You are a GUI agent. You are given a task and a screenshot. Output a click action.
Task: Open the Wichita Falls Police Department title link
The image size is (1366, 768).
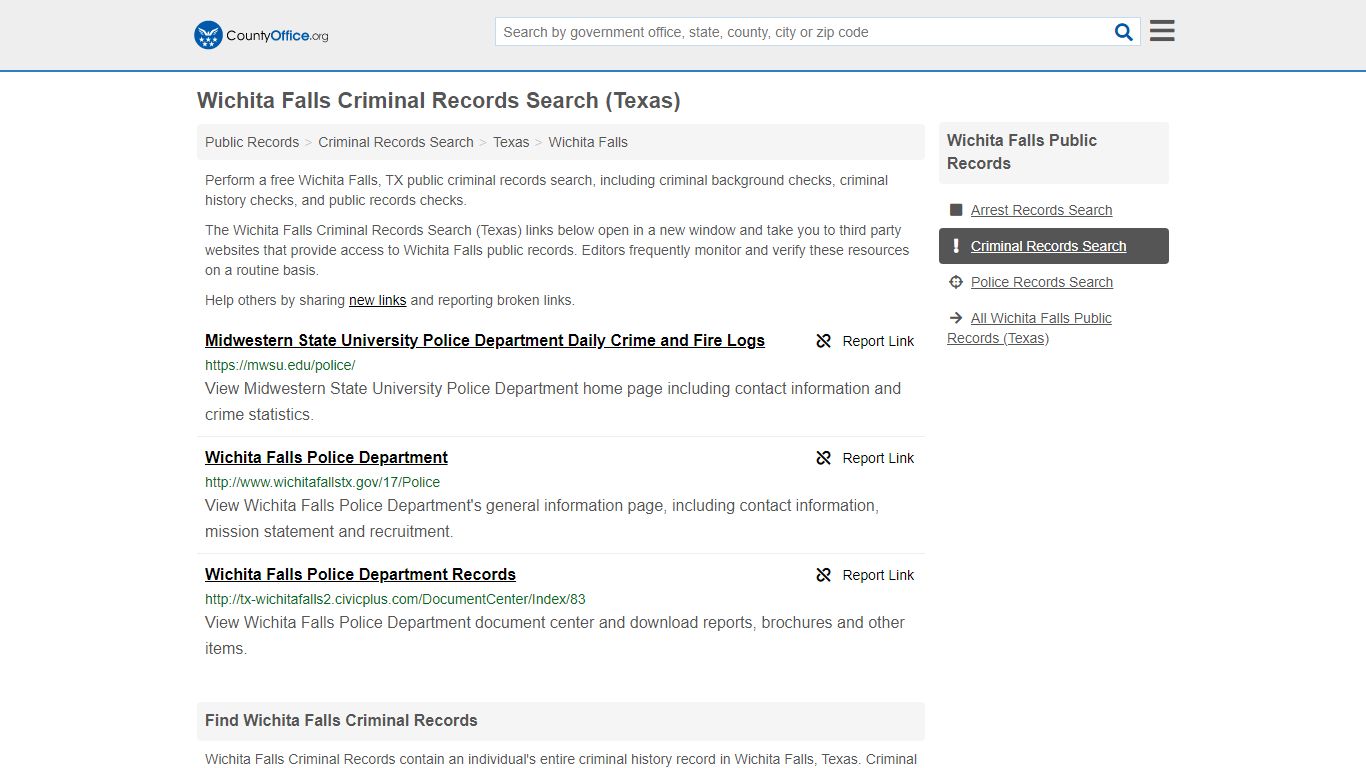(326, 457)
